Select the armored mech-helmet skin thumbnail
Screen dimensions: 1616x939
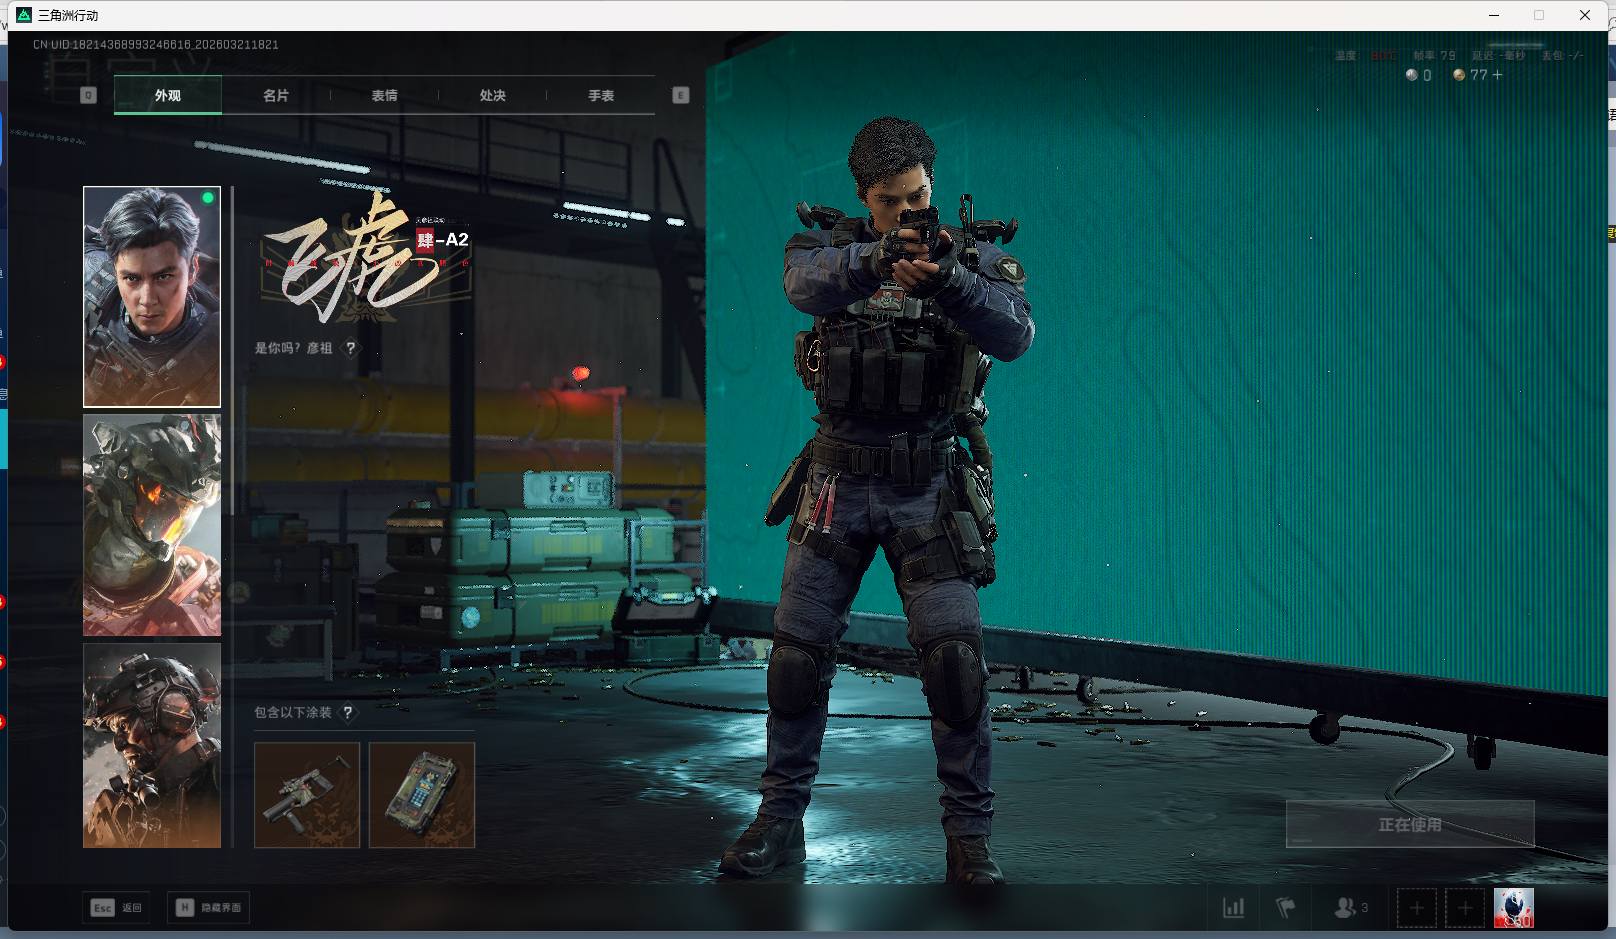152,526
